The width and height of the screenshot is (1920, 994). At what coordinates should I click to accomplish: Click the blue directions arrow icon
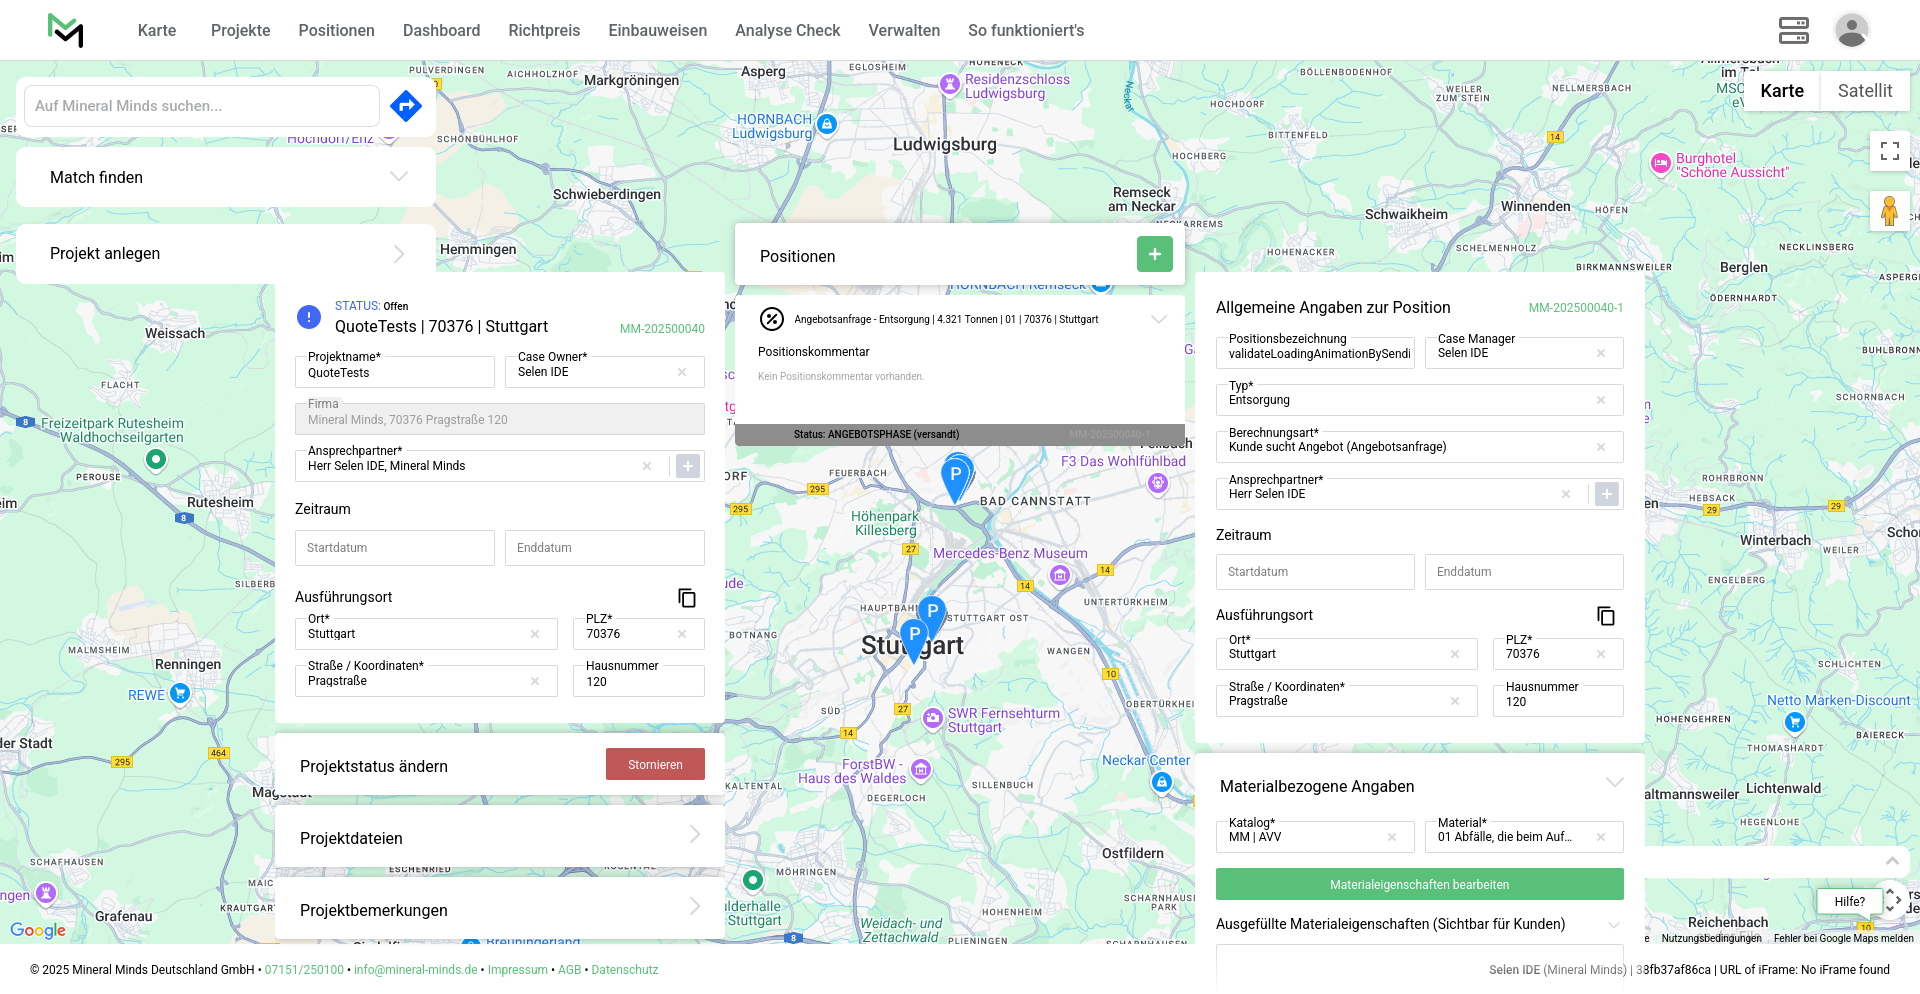[x=406, y=106]
